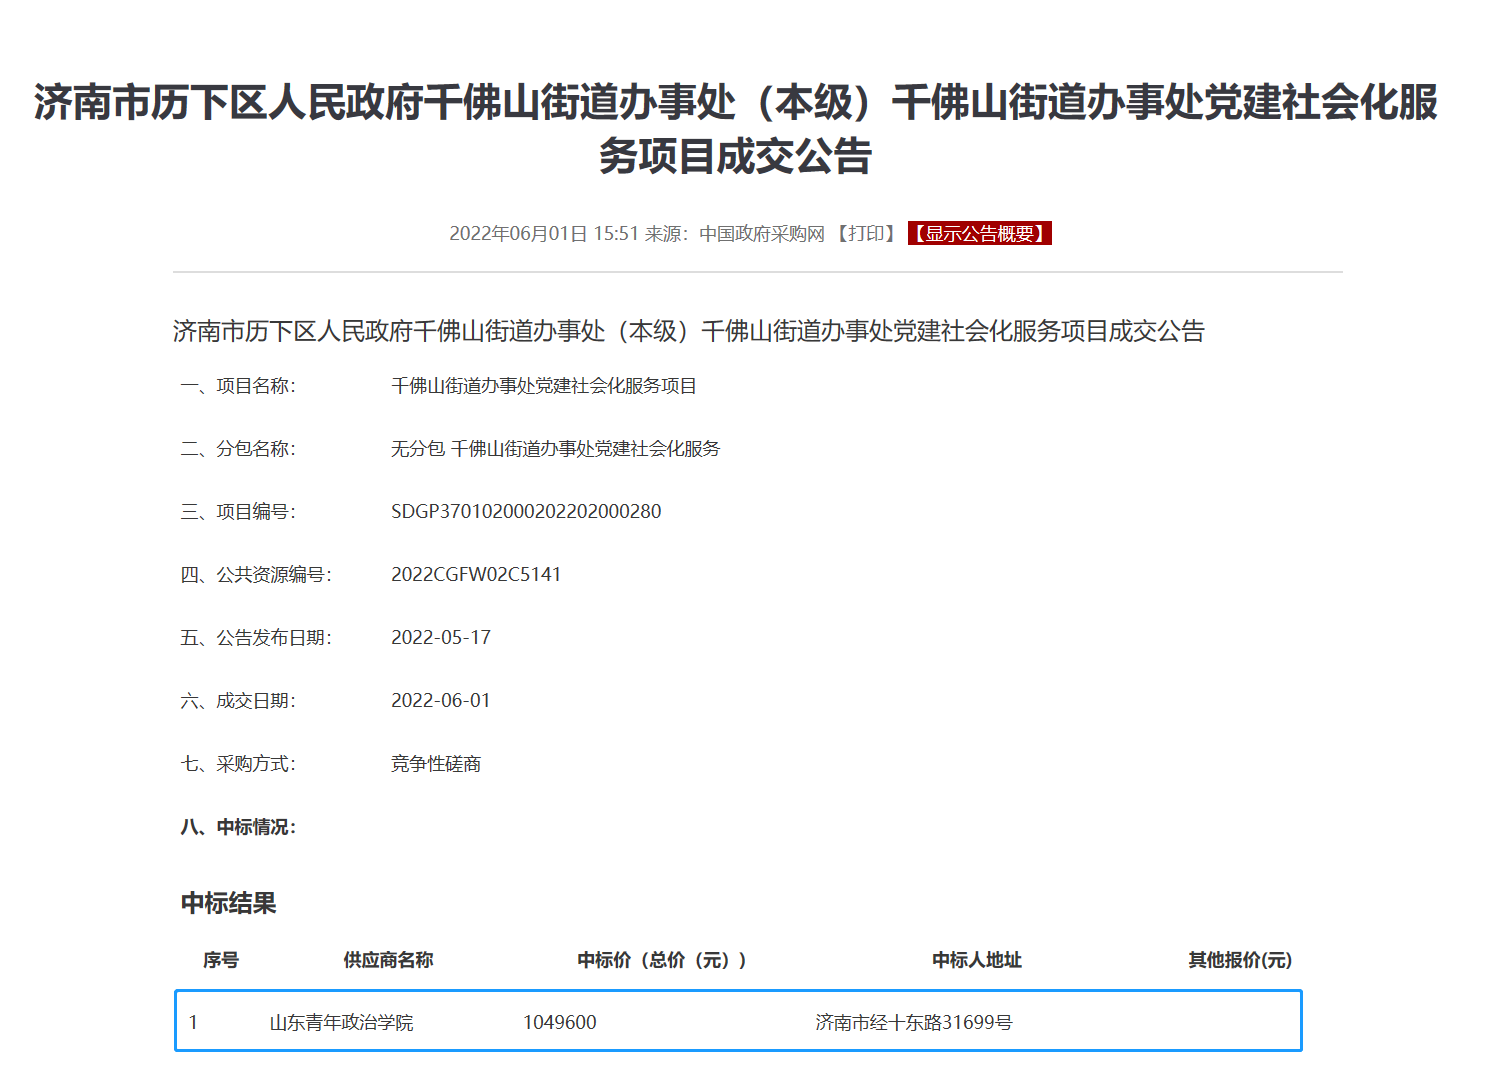
Task: Click the public resource number 2022CGFW02C5141
Action: (x=476, y=575)
